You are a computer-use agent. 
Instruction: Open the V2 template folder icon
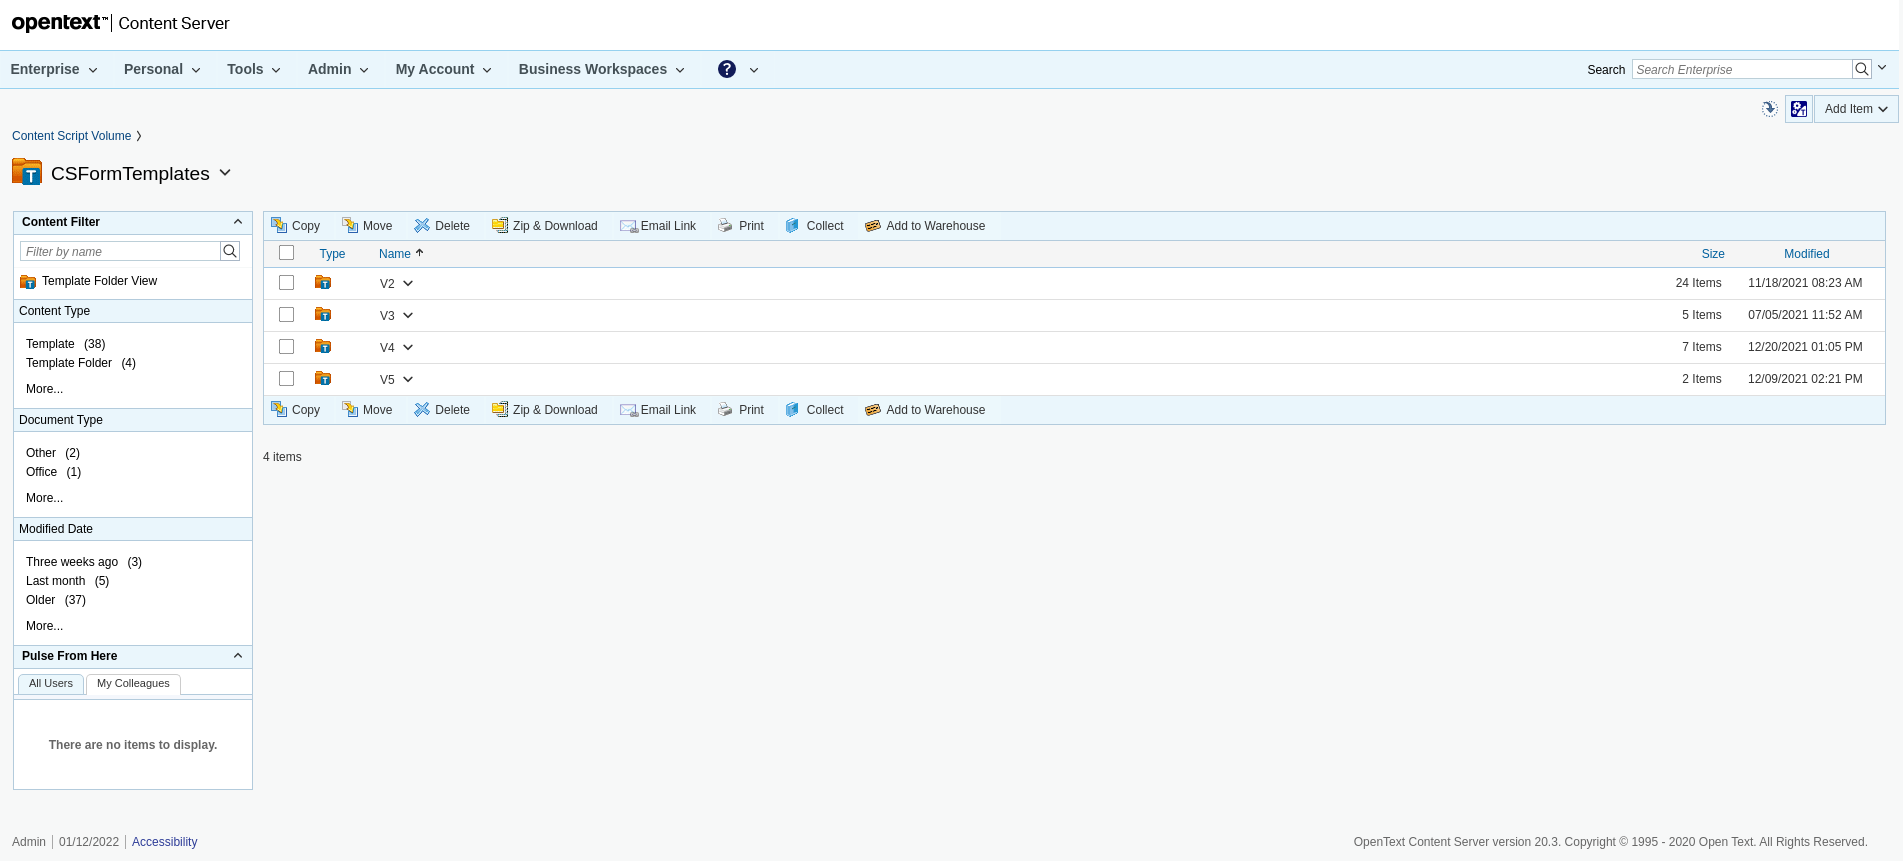pos(323,283)
